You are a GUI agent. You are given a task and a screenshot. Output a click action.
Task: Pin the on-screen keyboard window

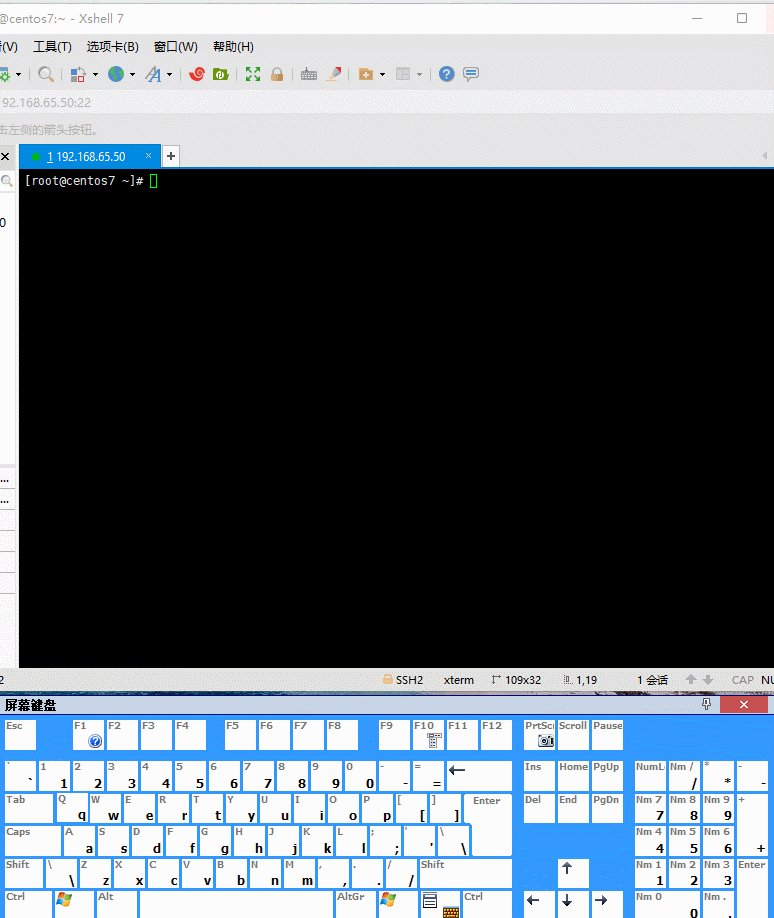tap(707, 704)
